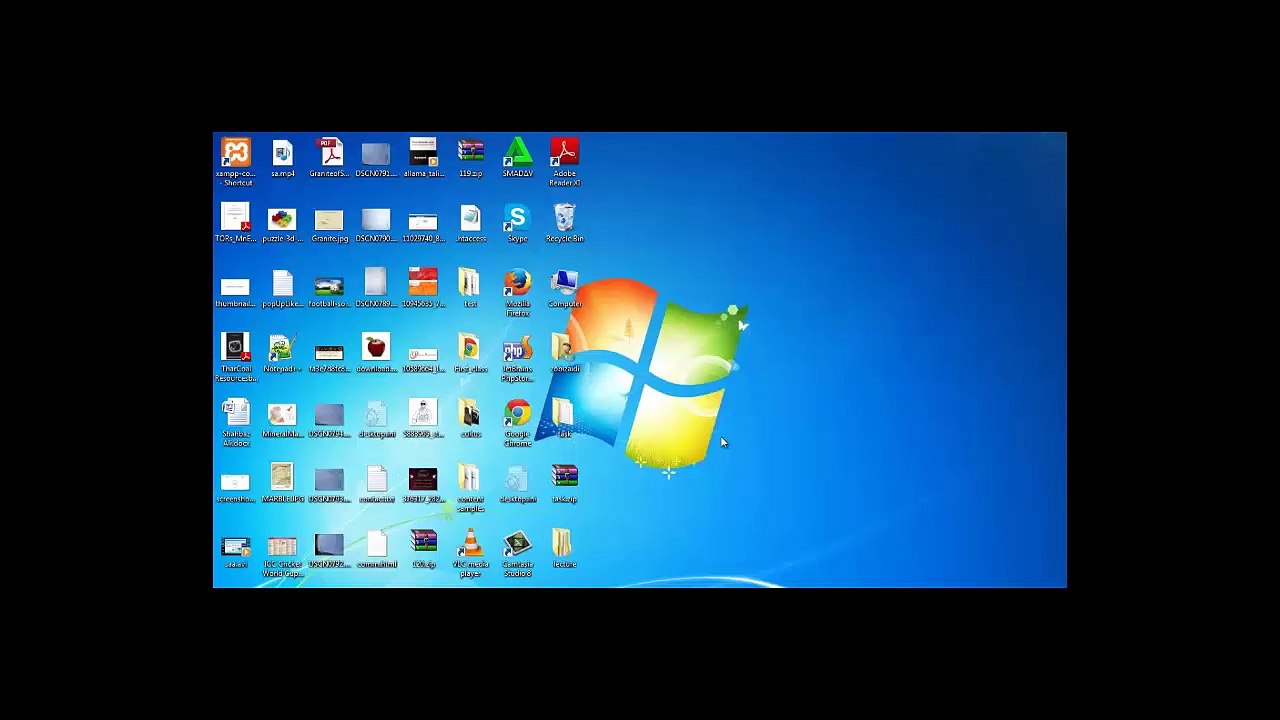This screenshot has height=720, width=1280.
Task: Select the thumbnail image file
Action: [235, 286]
